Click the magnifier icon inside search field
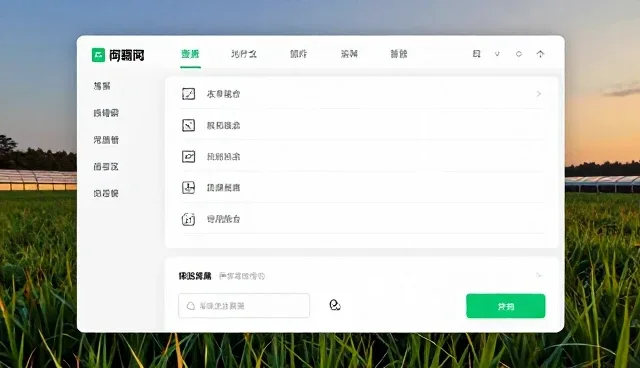 (x=191, y=306)
